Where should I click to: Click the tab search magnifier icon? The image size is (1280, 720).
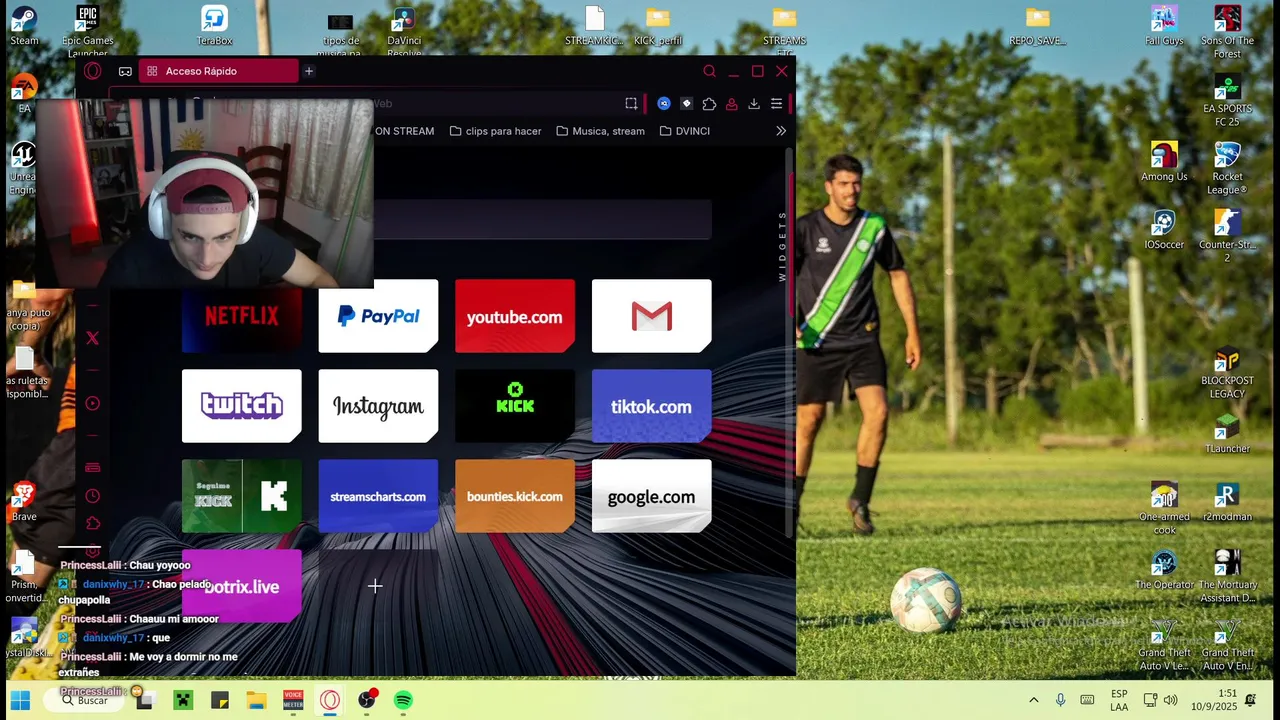pos(709,71)
